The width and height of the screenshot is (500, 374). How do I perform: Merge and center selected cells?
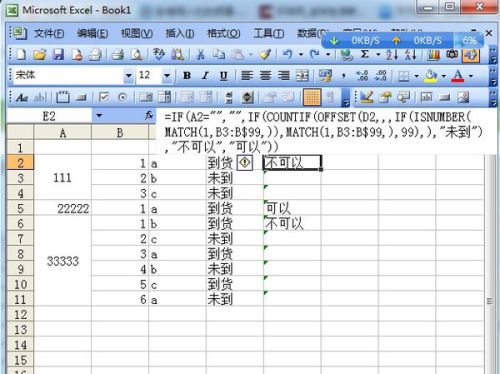pyautogui.click(x=302, y=76)
